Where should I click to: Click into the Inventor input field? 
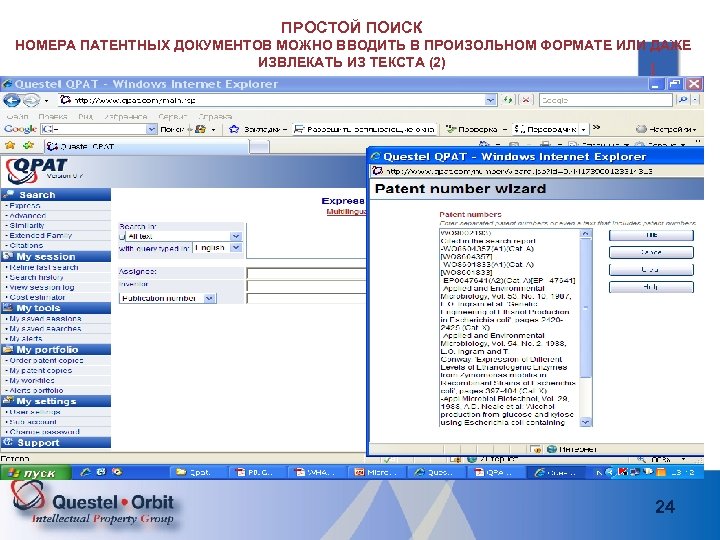306,285
